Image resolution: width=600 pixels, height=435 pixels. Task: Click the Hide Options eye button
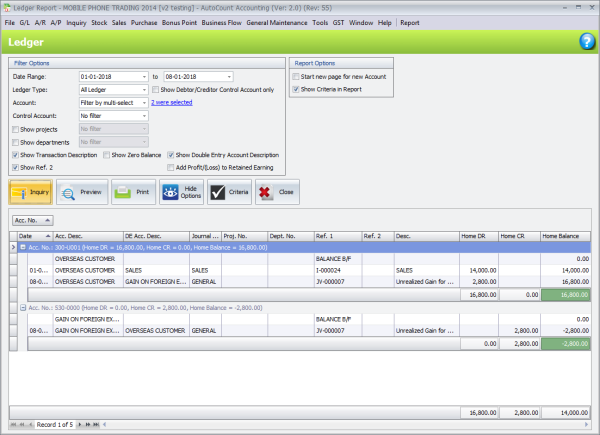click(181, 192)
